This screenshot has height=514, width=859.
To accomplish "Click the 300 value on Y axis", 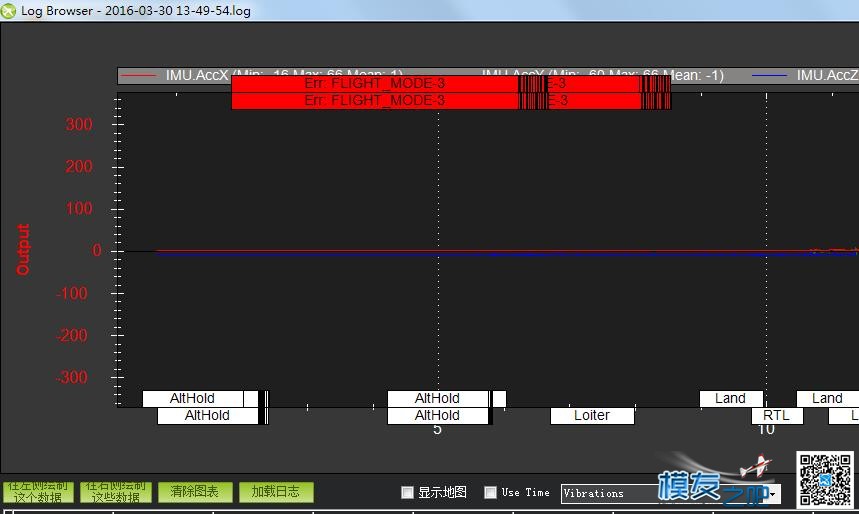I will pyautogui.click(x=79, y=124).
